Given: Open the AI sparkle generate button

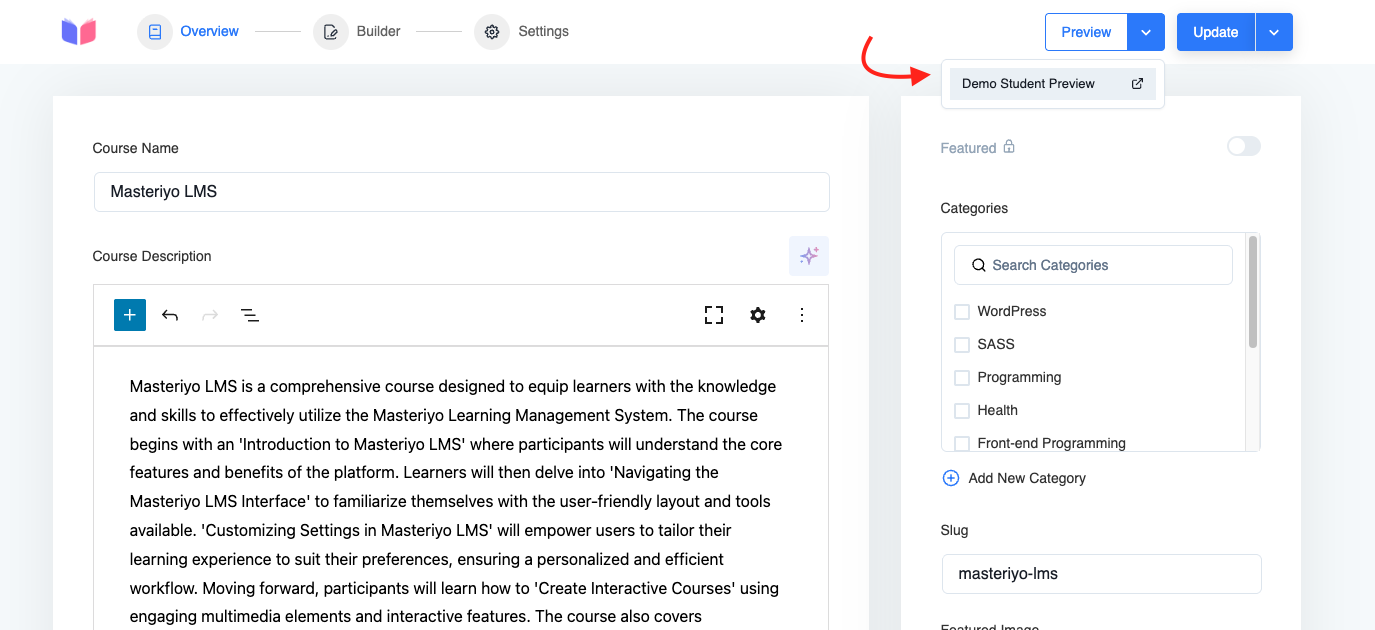Looking at the screenshot, I should [x=809, y=256].
